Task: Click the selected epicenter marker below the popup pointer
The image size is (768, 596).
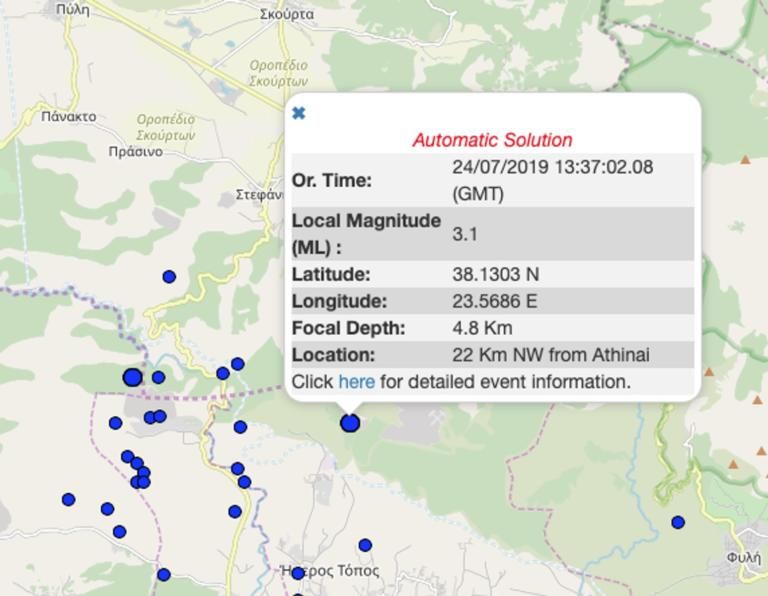Action: click(350, 423)
